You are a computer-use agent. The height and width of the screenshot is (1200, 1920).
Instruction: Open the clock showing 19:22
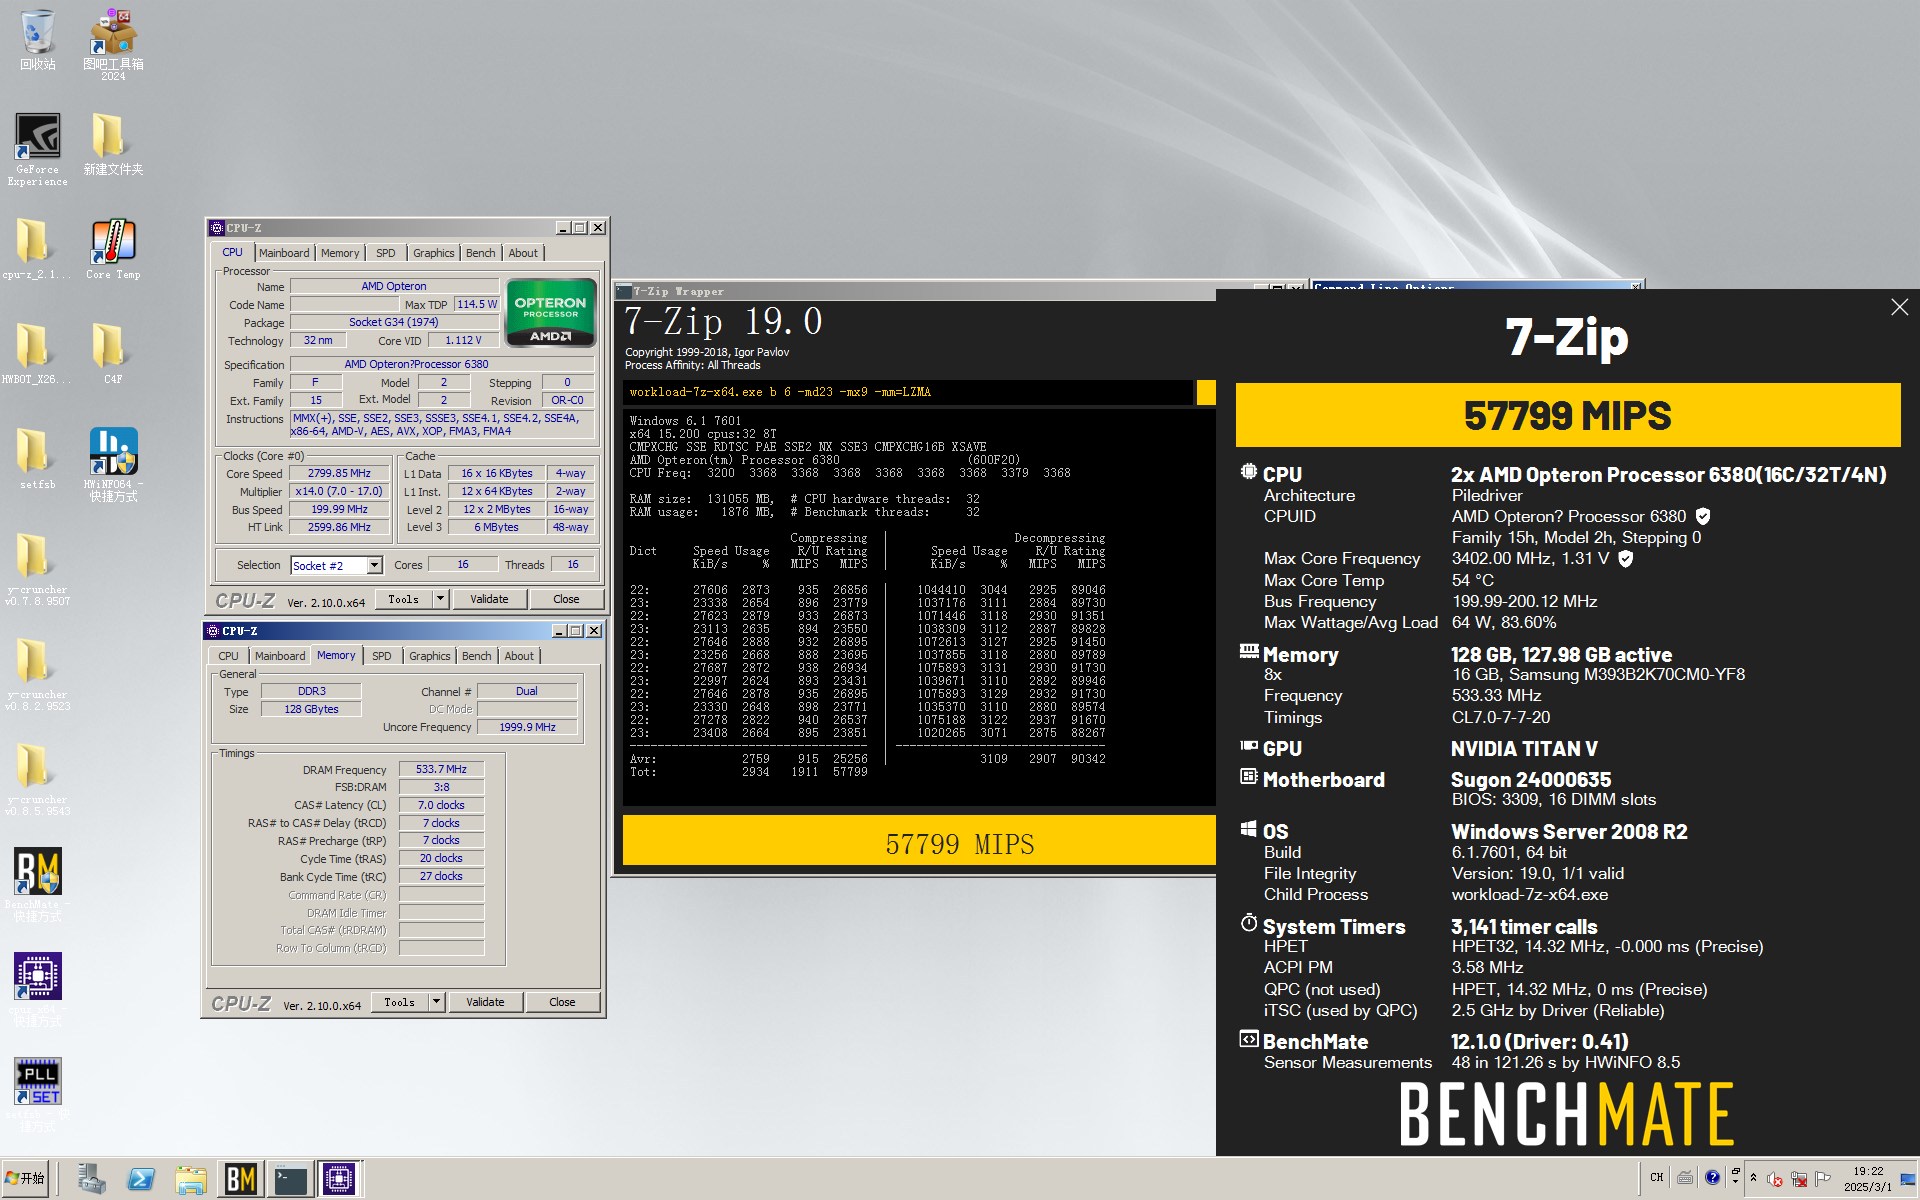(1868, 1178)
